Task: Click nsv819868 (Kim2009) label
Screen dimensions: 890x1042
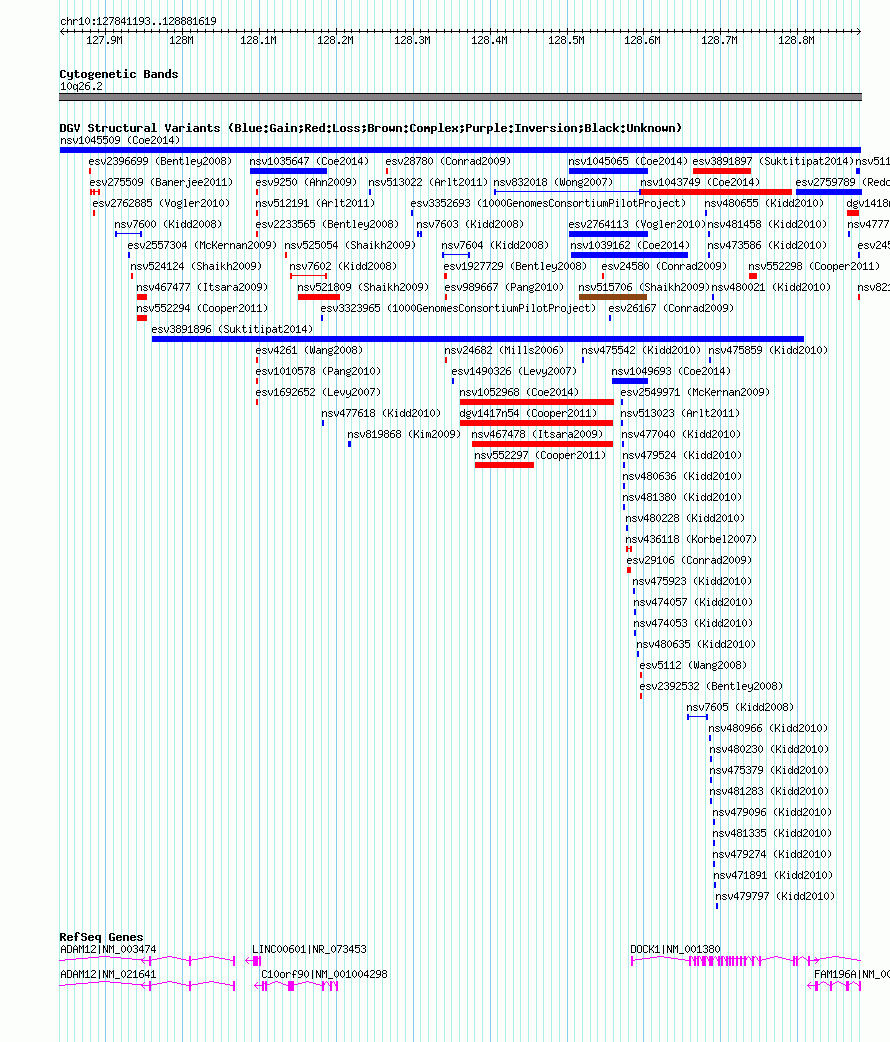Action: coord(404,435)
